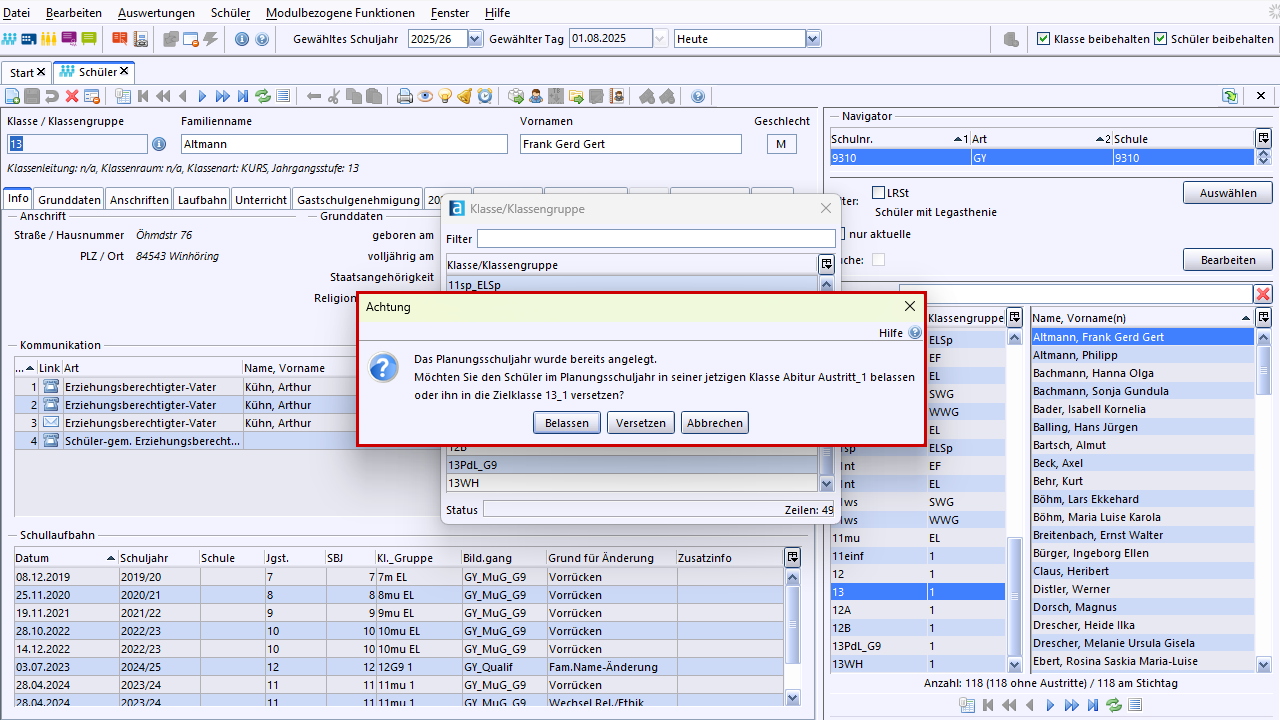Click the orange book icon in main toolbar
Viewport: 1280px width, 720px height.
click(120, 39)
